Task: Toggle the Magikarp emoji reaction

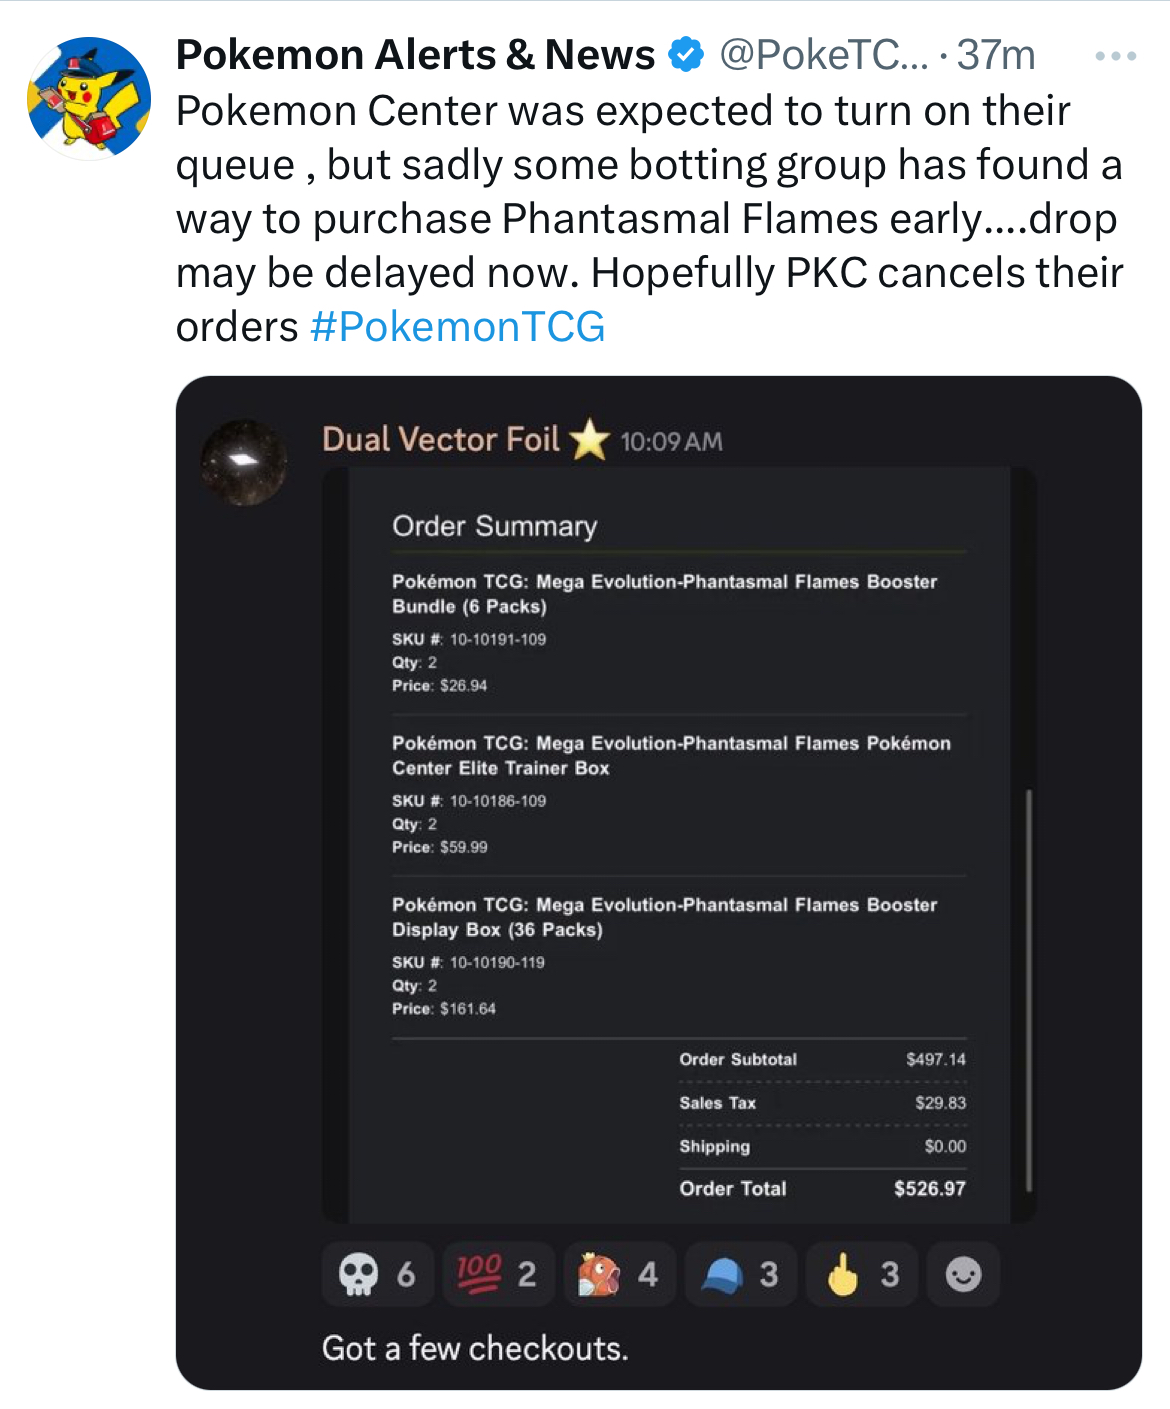Action: 618,1274
